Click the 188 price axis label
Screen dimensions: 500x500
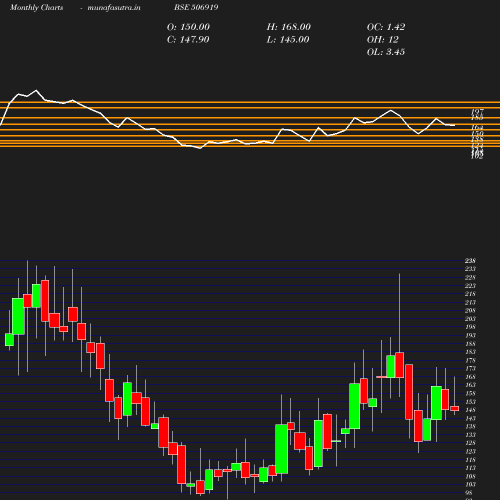pos(470,344)
